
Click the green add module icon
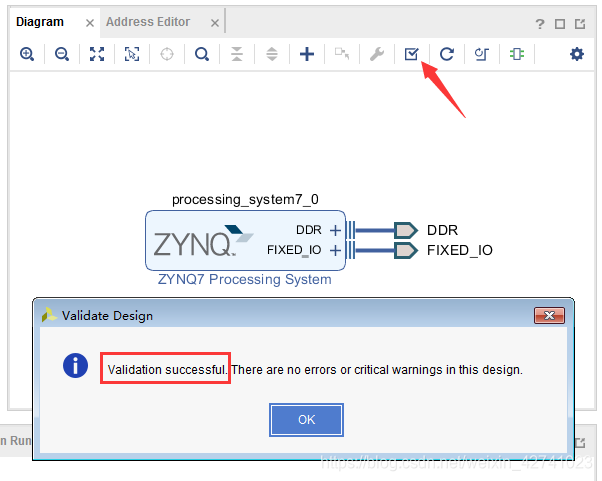pyautogui.click(x=516, y=54)
